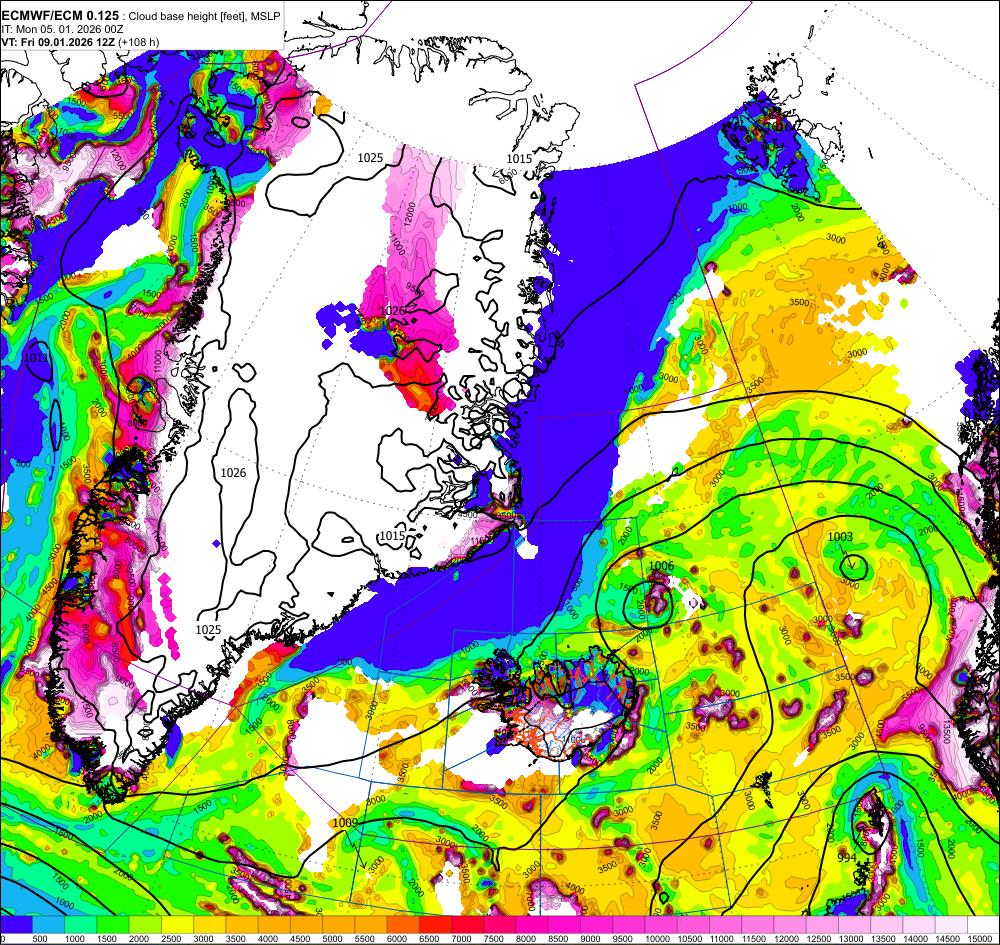Click the '8000' value on the legend scale

(x=526, y=939)
